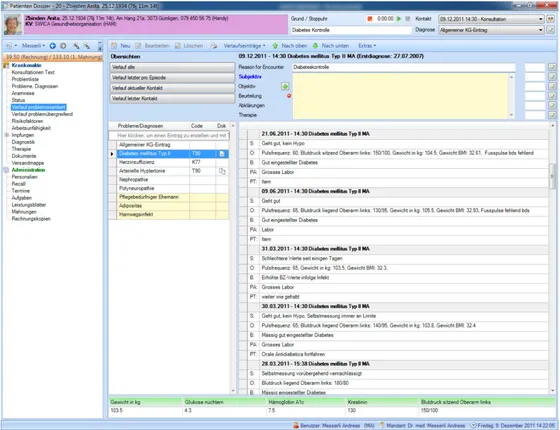The image size is (560, 430).
Task: Click the second pin icon in left toolbar
Action: 87,46
